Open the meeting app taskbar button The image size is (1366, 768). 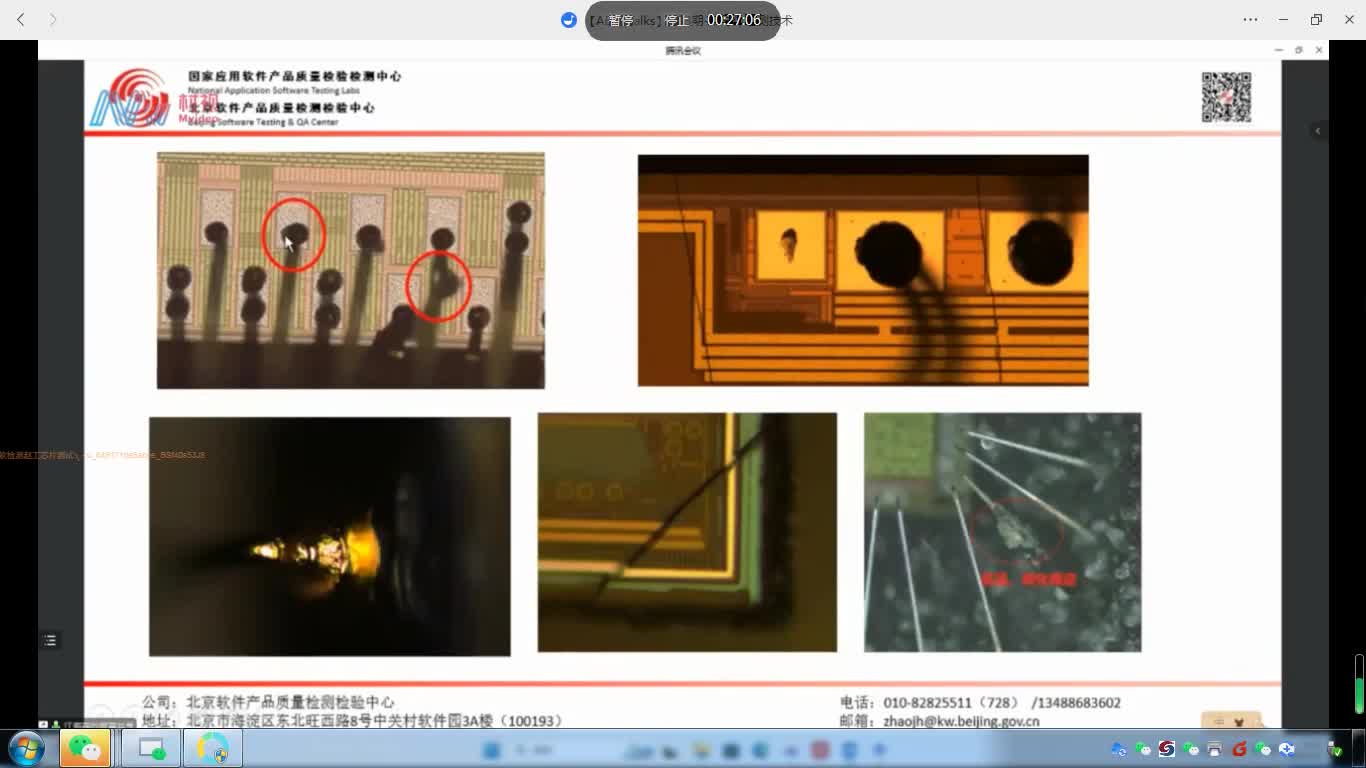151,748
